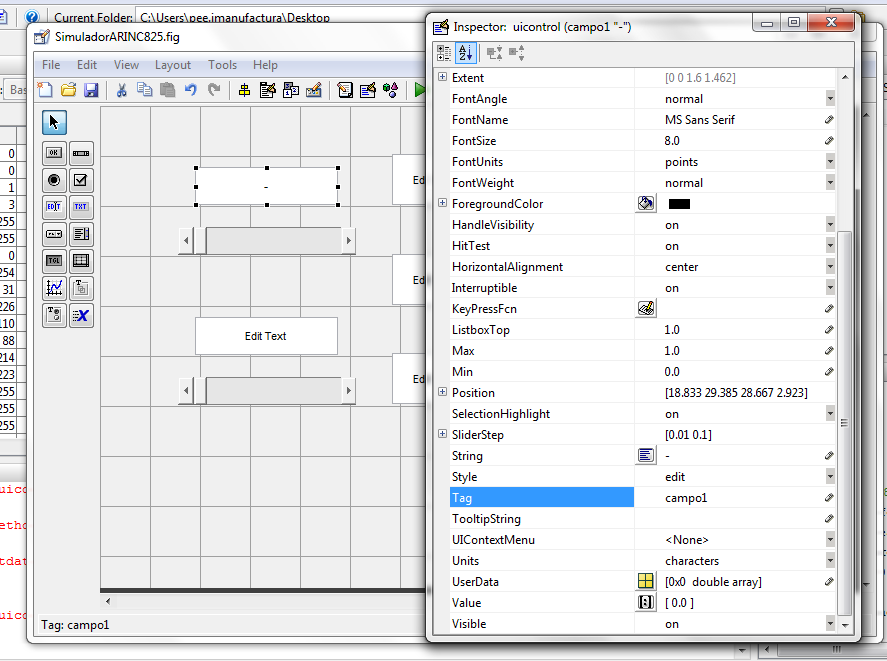Image resolution: width=887 pixels, height=661 pixels.
Task: Open the FontUnits dropdown
Action: point(830,162)
